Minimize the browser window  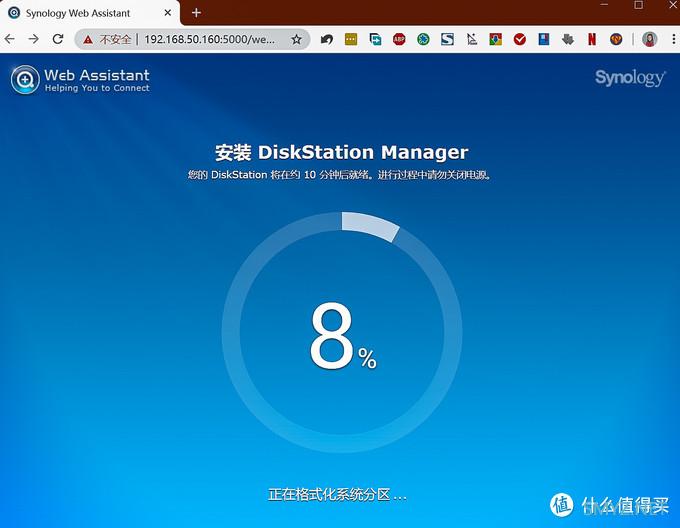605,5
